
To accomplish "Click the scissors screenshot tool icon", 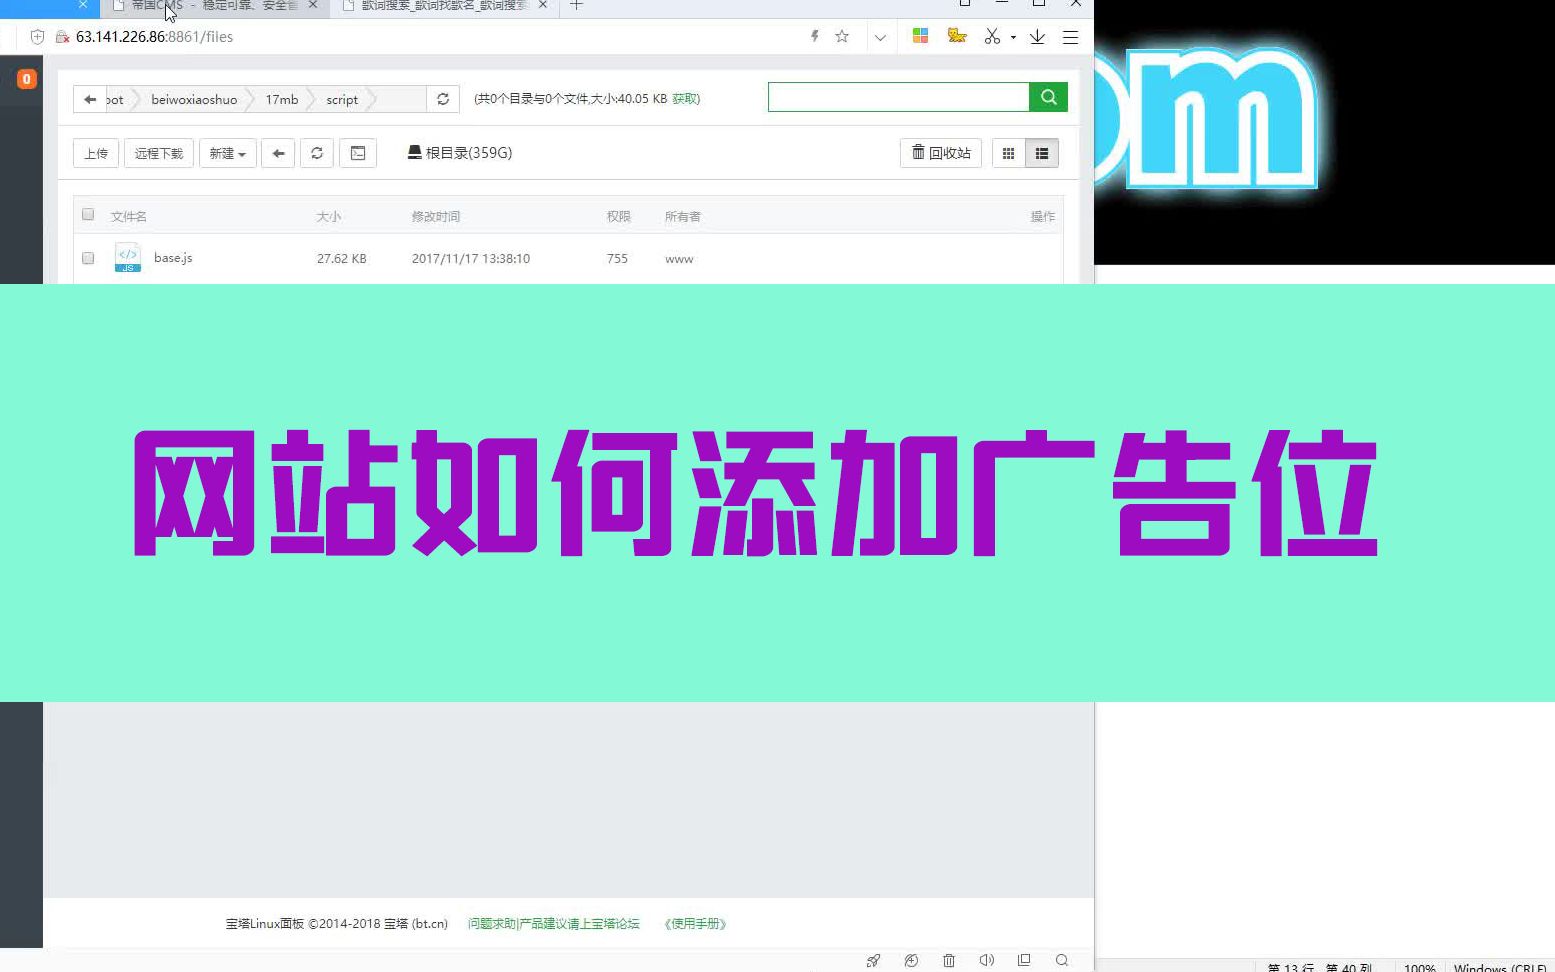I will coord(992,36).
